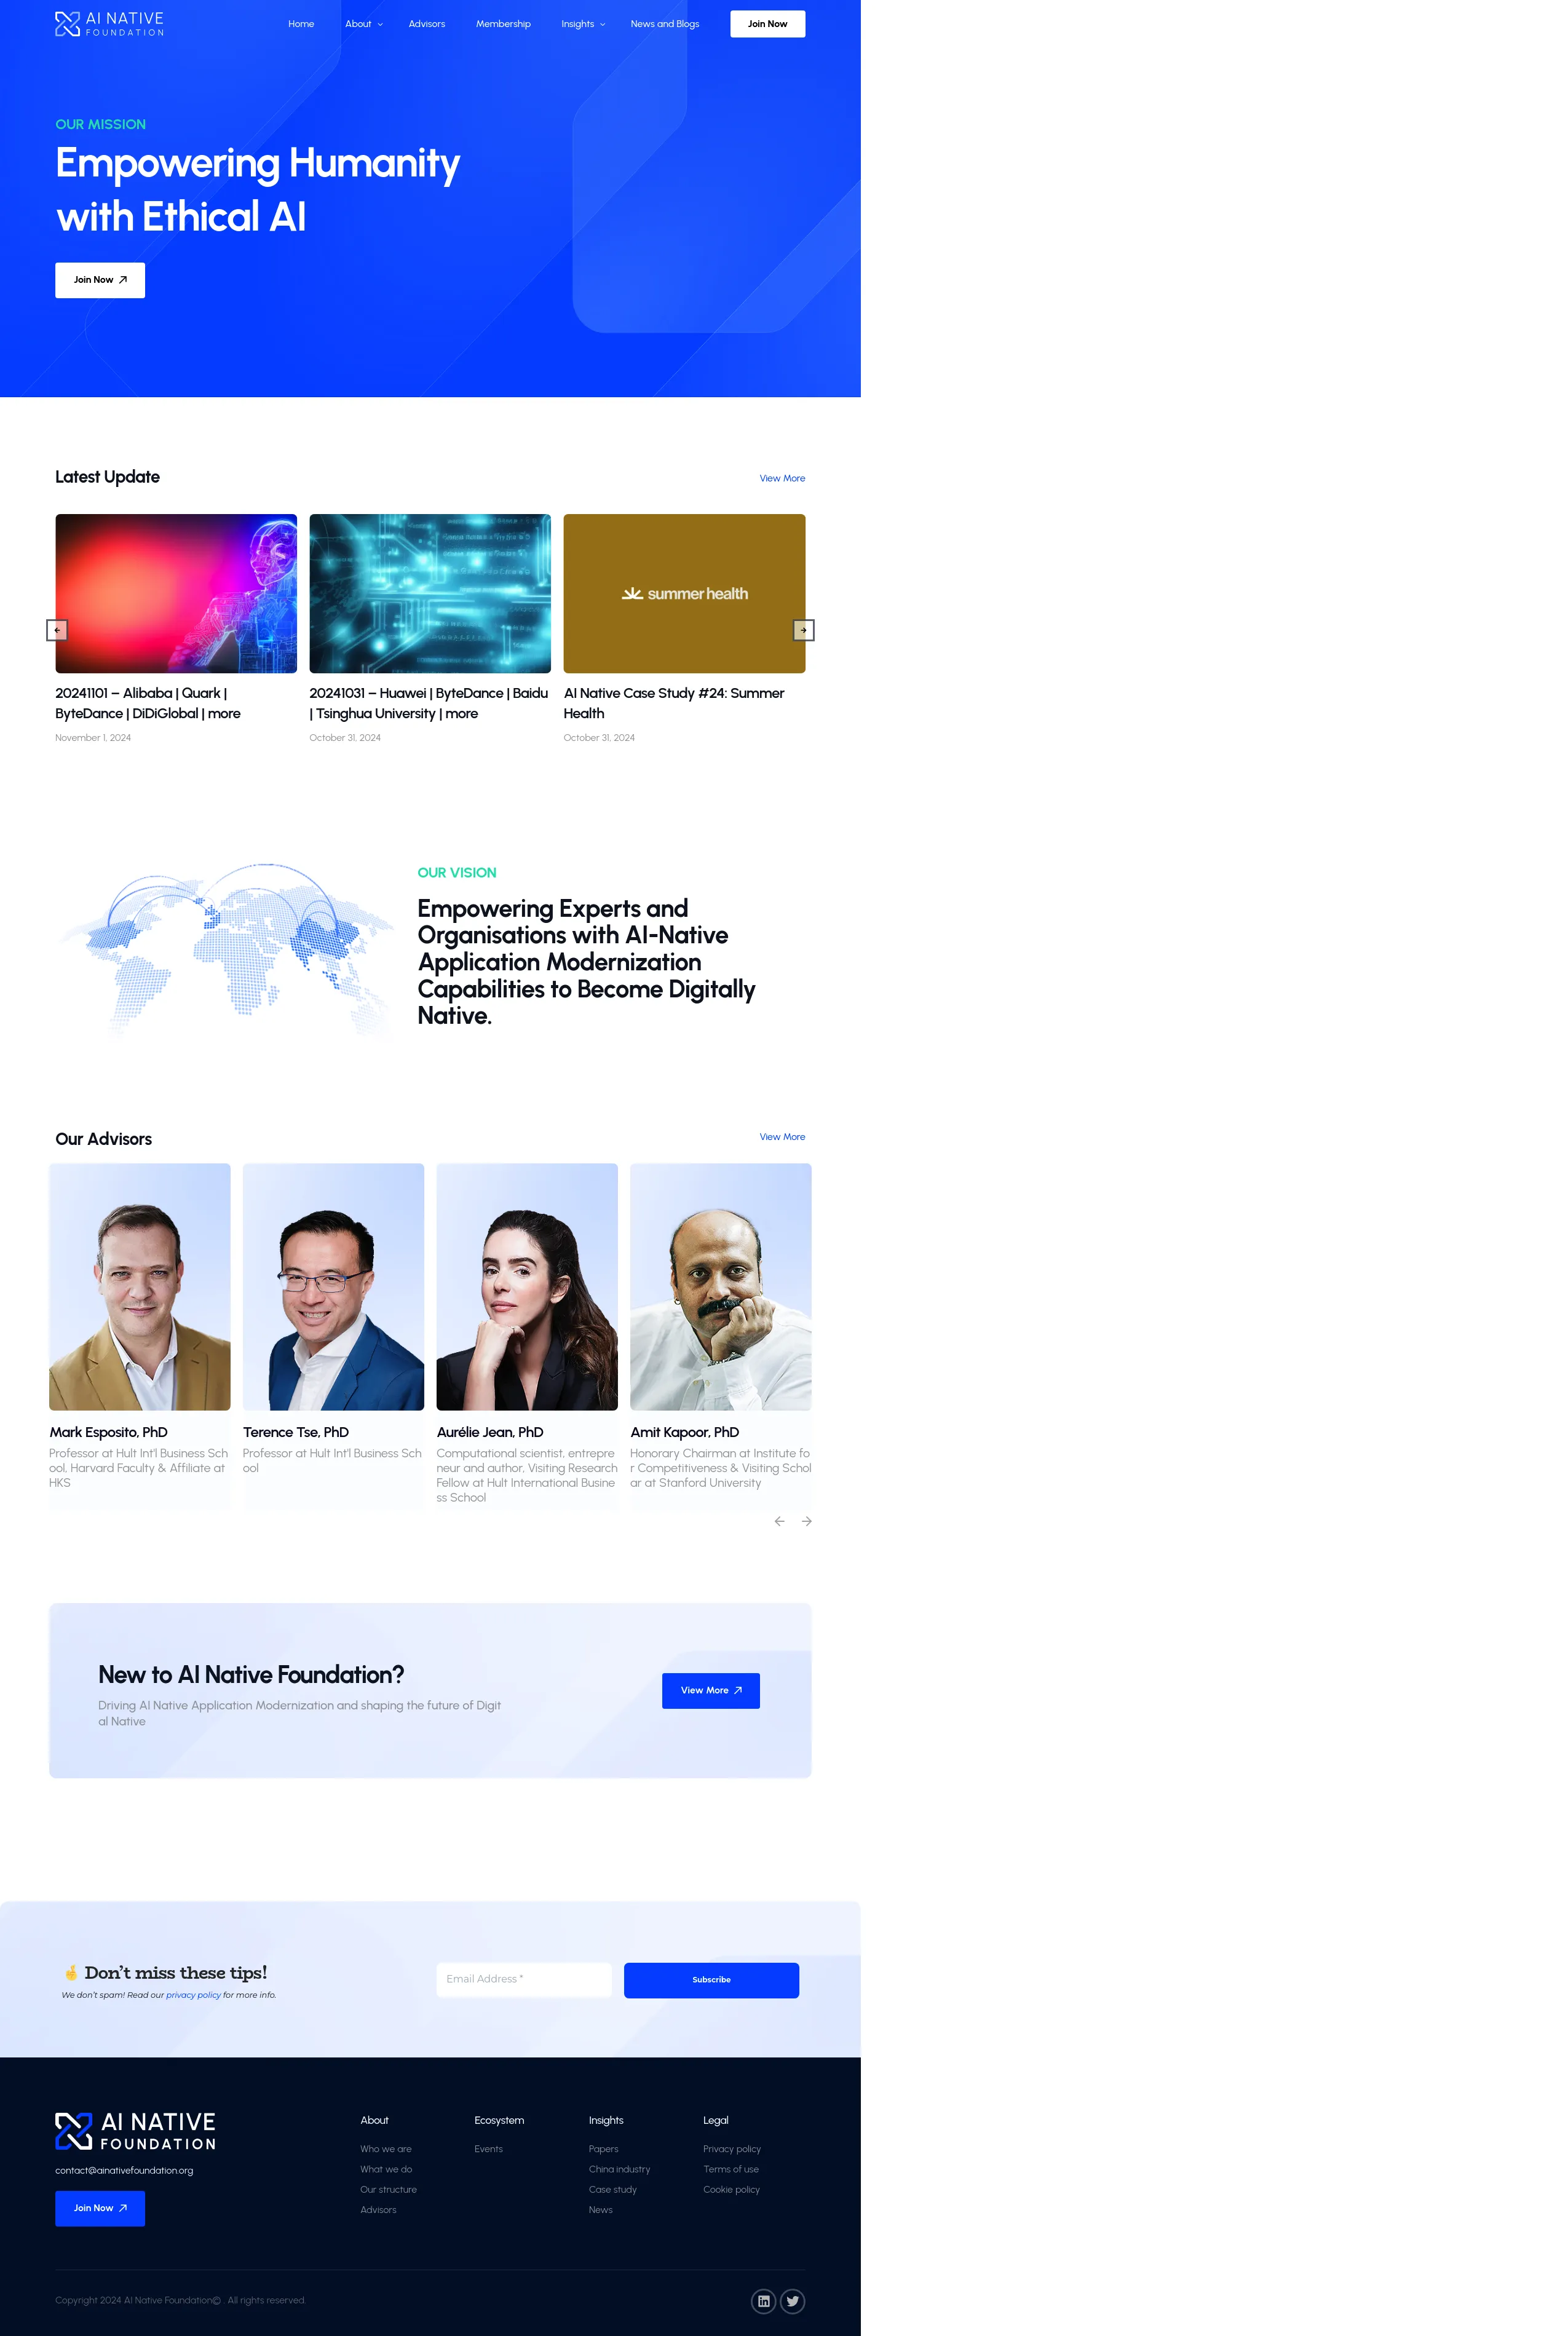Click the right carousel navigation arrow

(x=803, y=630)
